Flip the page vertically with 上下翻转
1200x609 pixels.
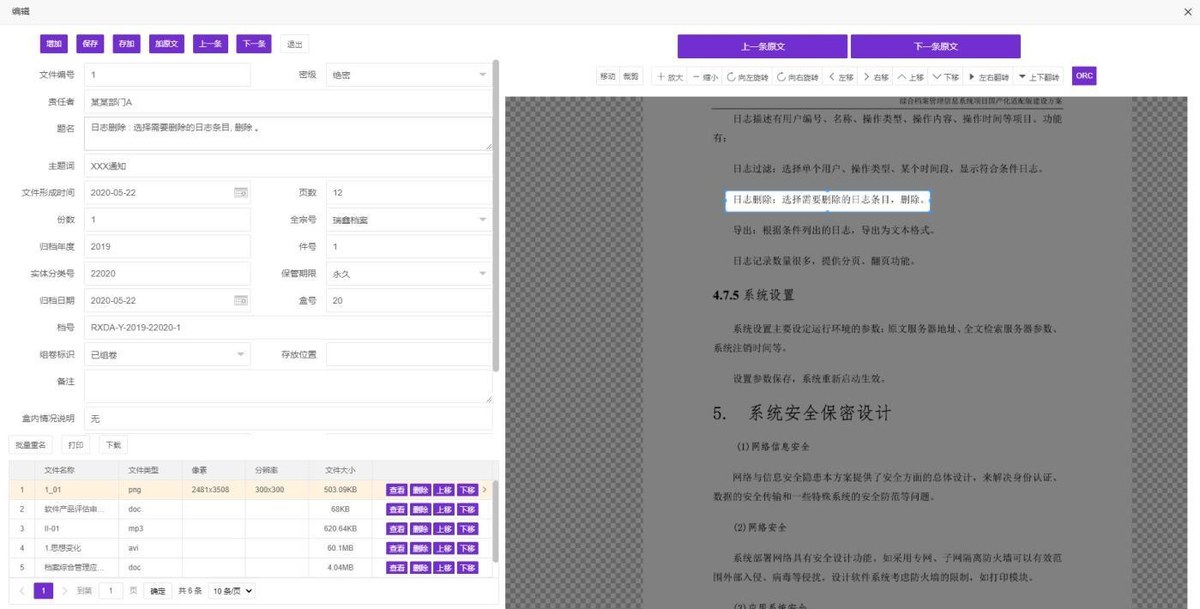(x=1038, y=76)
